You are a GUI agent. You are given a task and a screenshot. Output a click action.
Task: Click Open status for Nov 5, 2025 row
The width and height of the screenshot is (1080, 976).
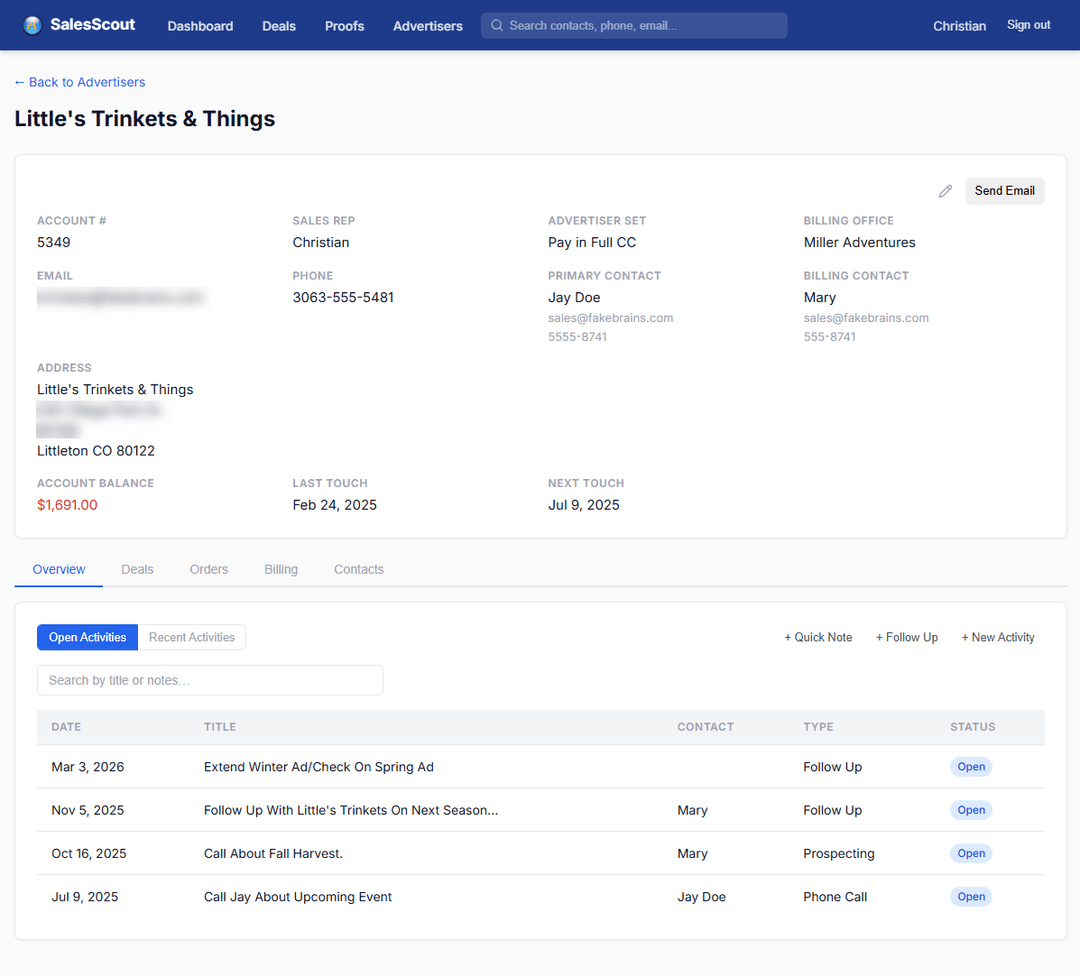[970, 810]
